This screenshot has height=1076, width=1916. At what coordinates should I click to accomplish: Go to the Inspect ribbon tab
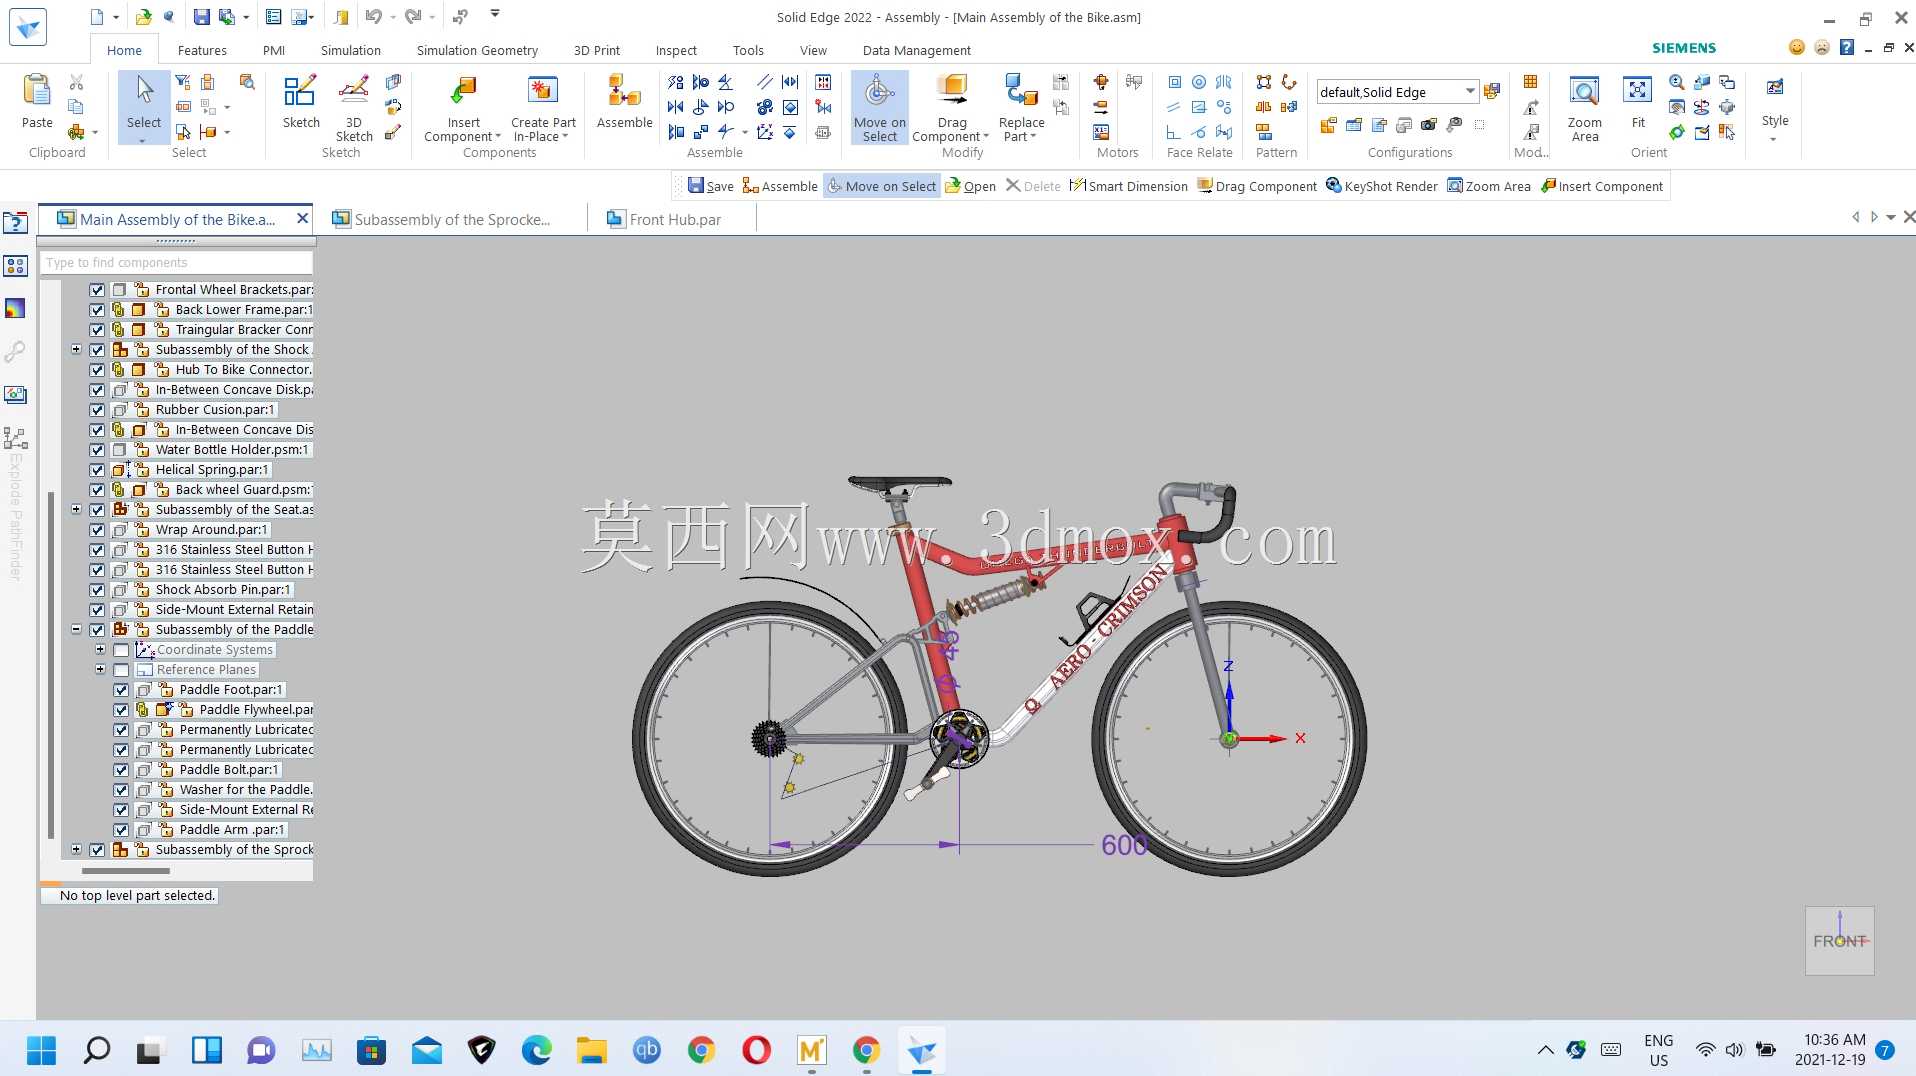(x=676, y=50)
